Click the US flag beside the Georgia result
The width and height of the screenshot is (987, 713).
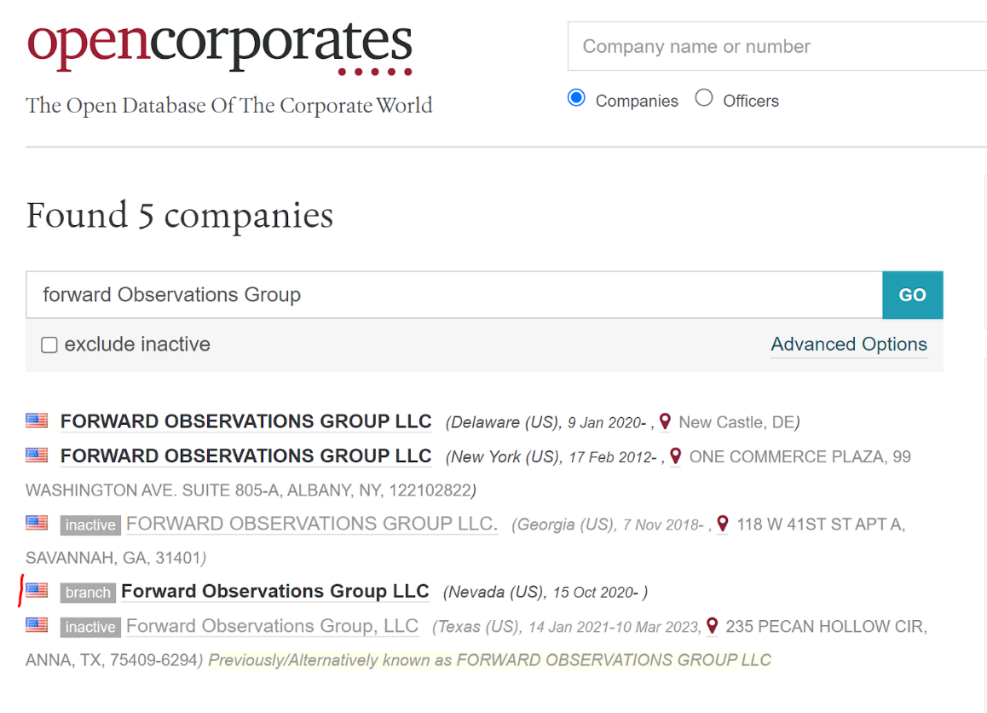point(37,522)
